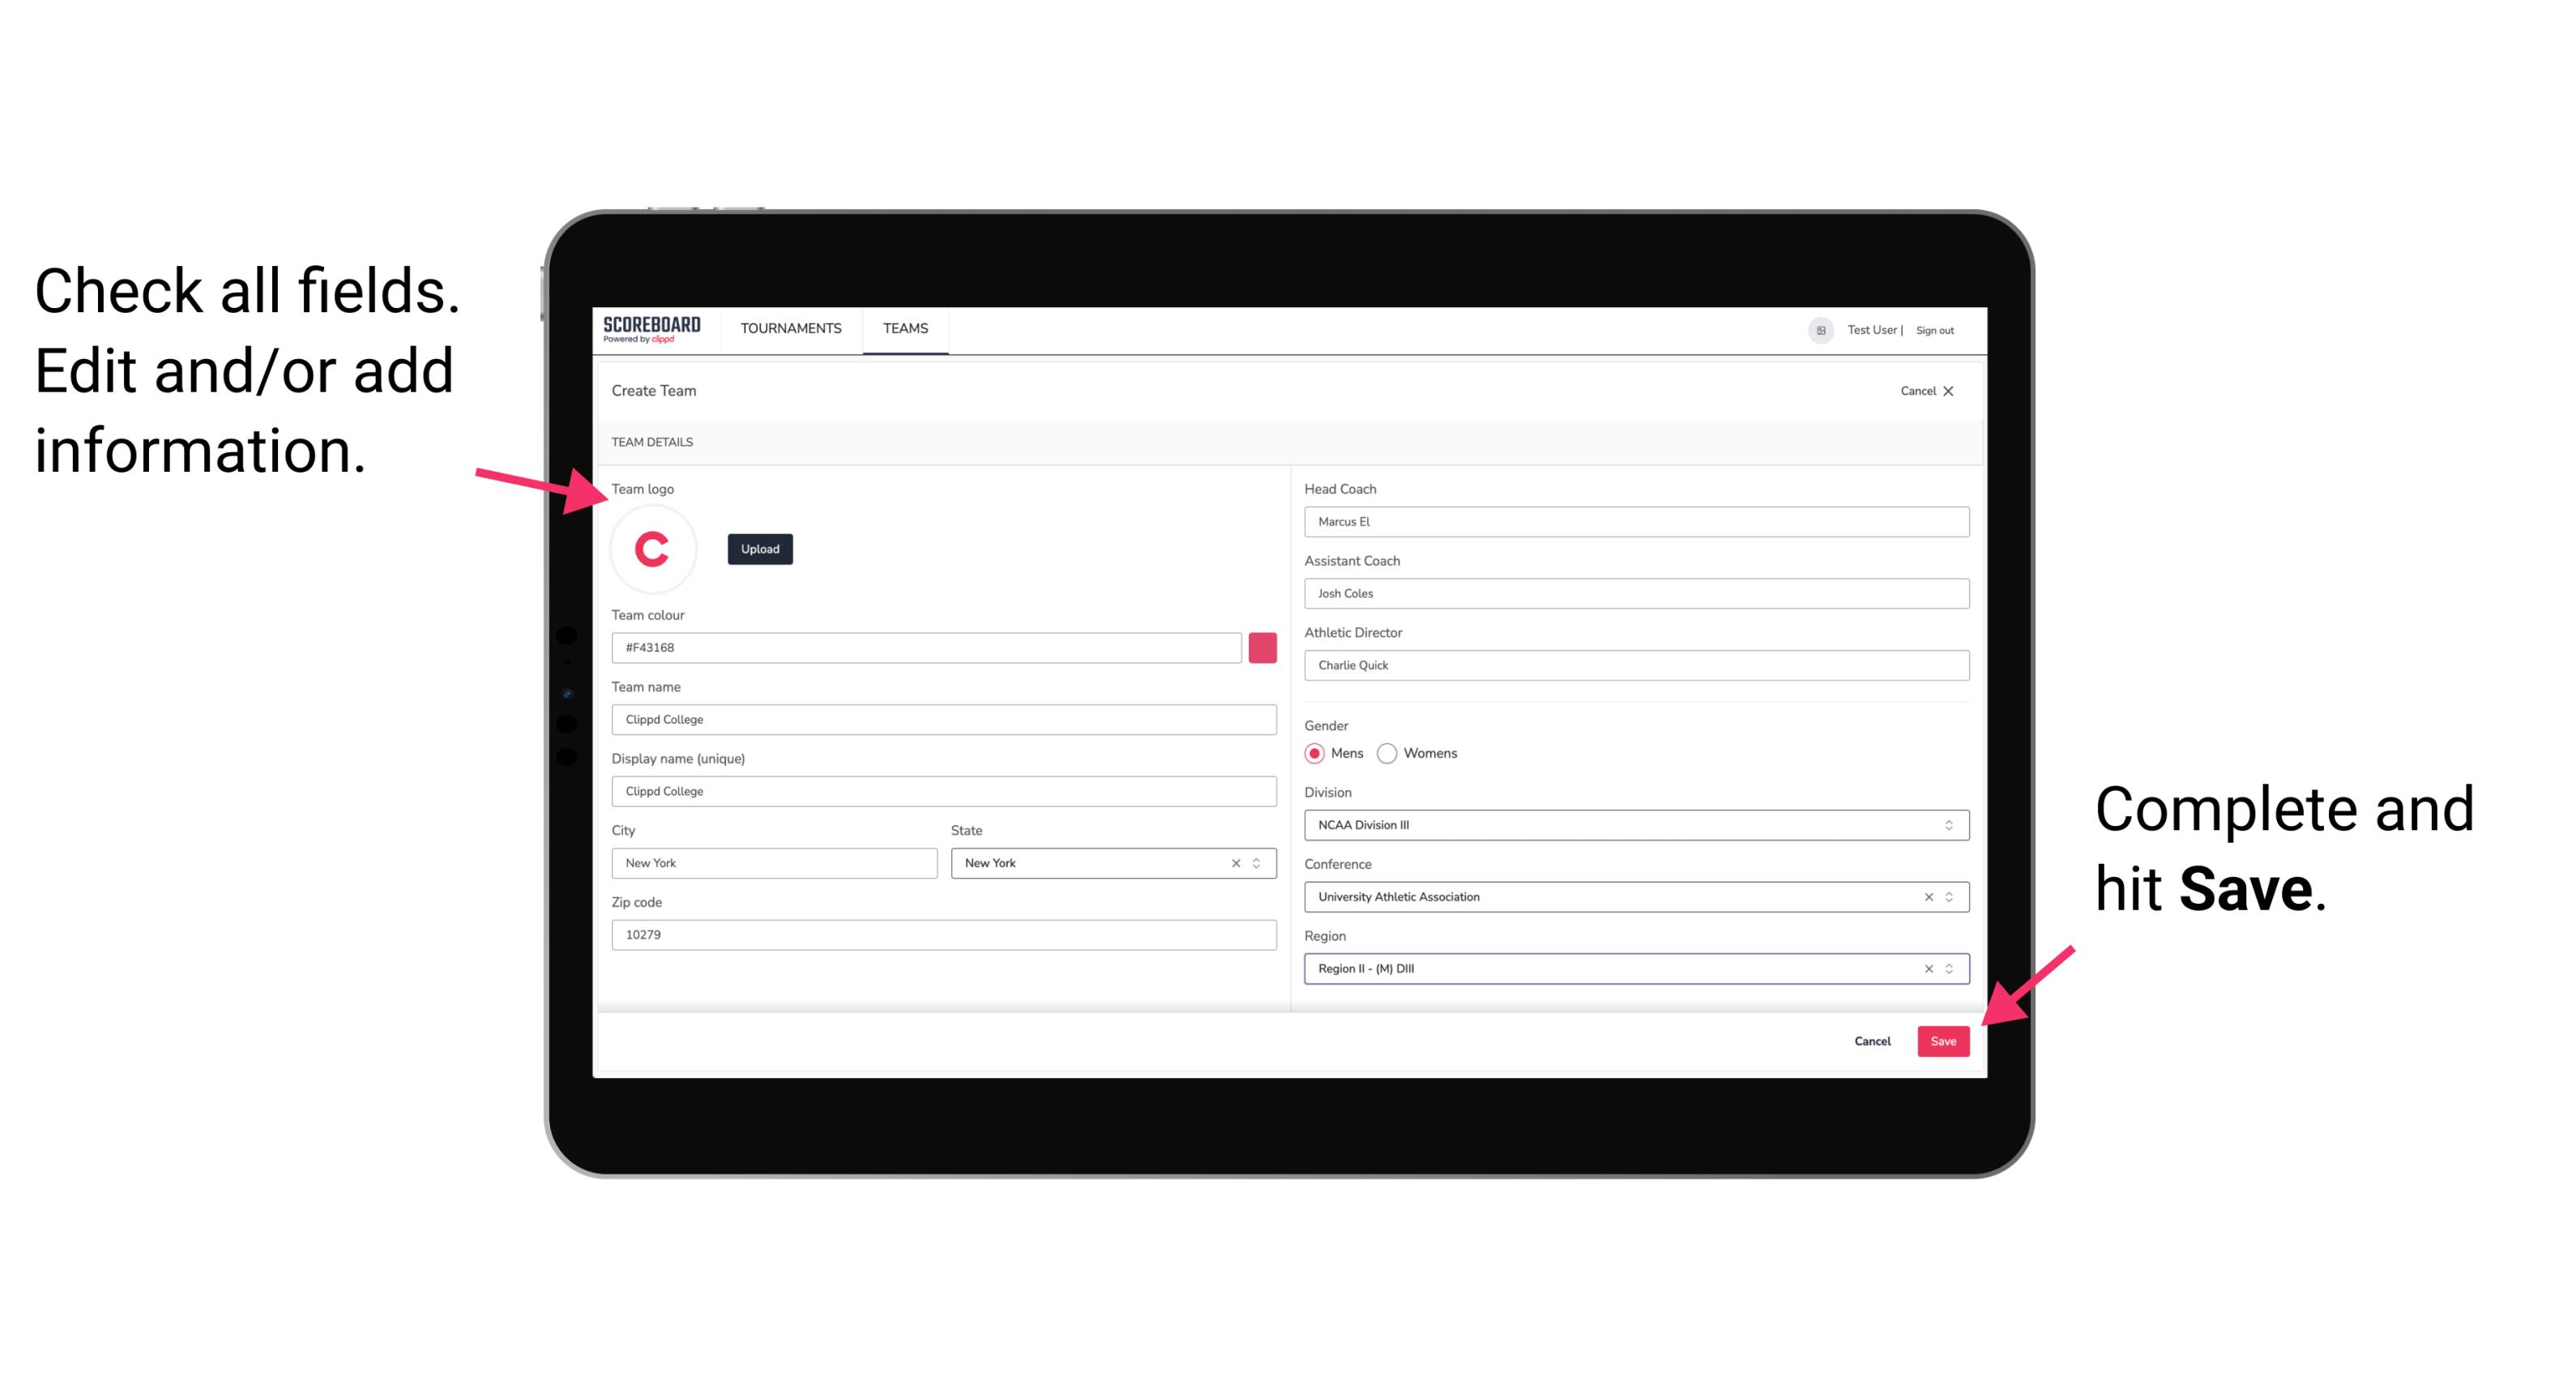The height and width of the screenshot is (1386, 2576).
Task: Click the Upload team logo button
Action: [x=759, y=548]
